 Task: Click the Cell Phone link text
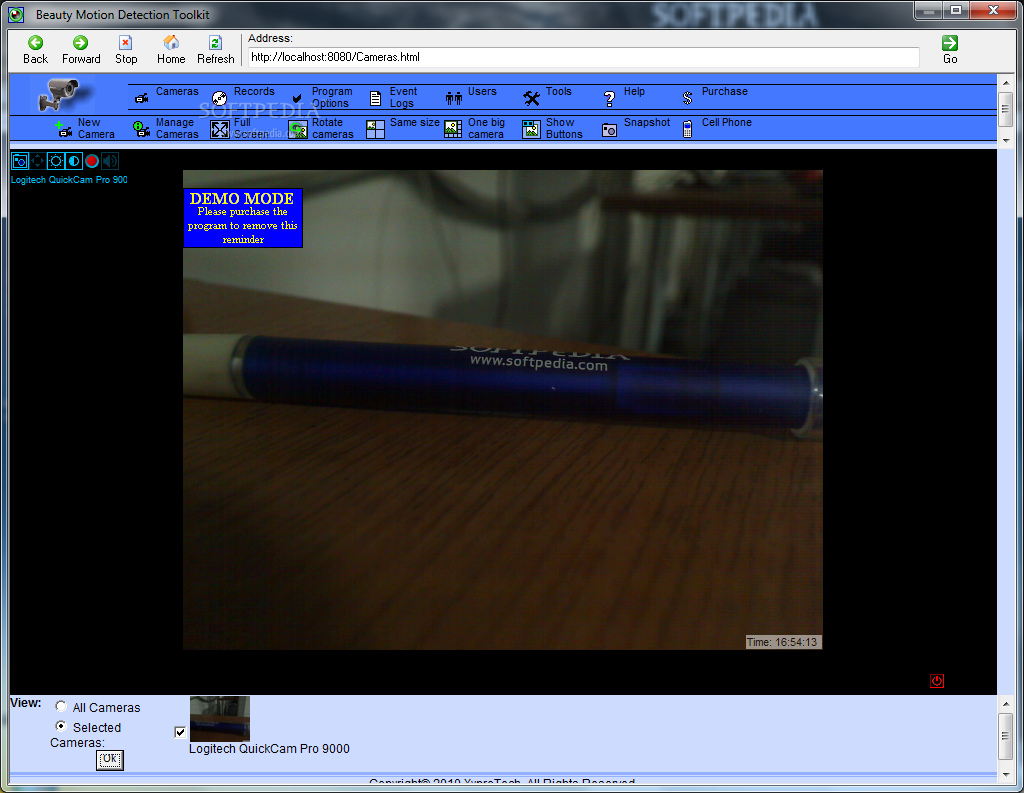tap(726, 122)
